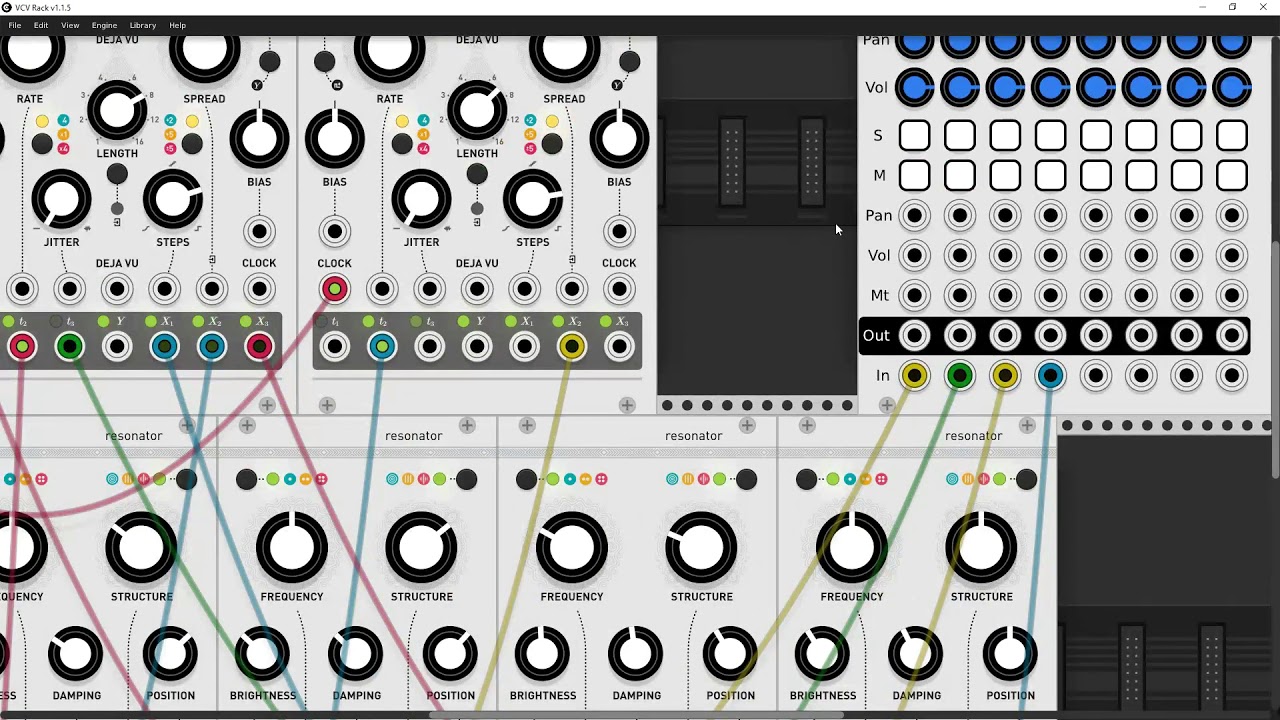Click the JITTER knob on right Marbles module
Screen dimensions: 1280x720
[421, 200]
